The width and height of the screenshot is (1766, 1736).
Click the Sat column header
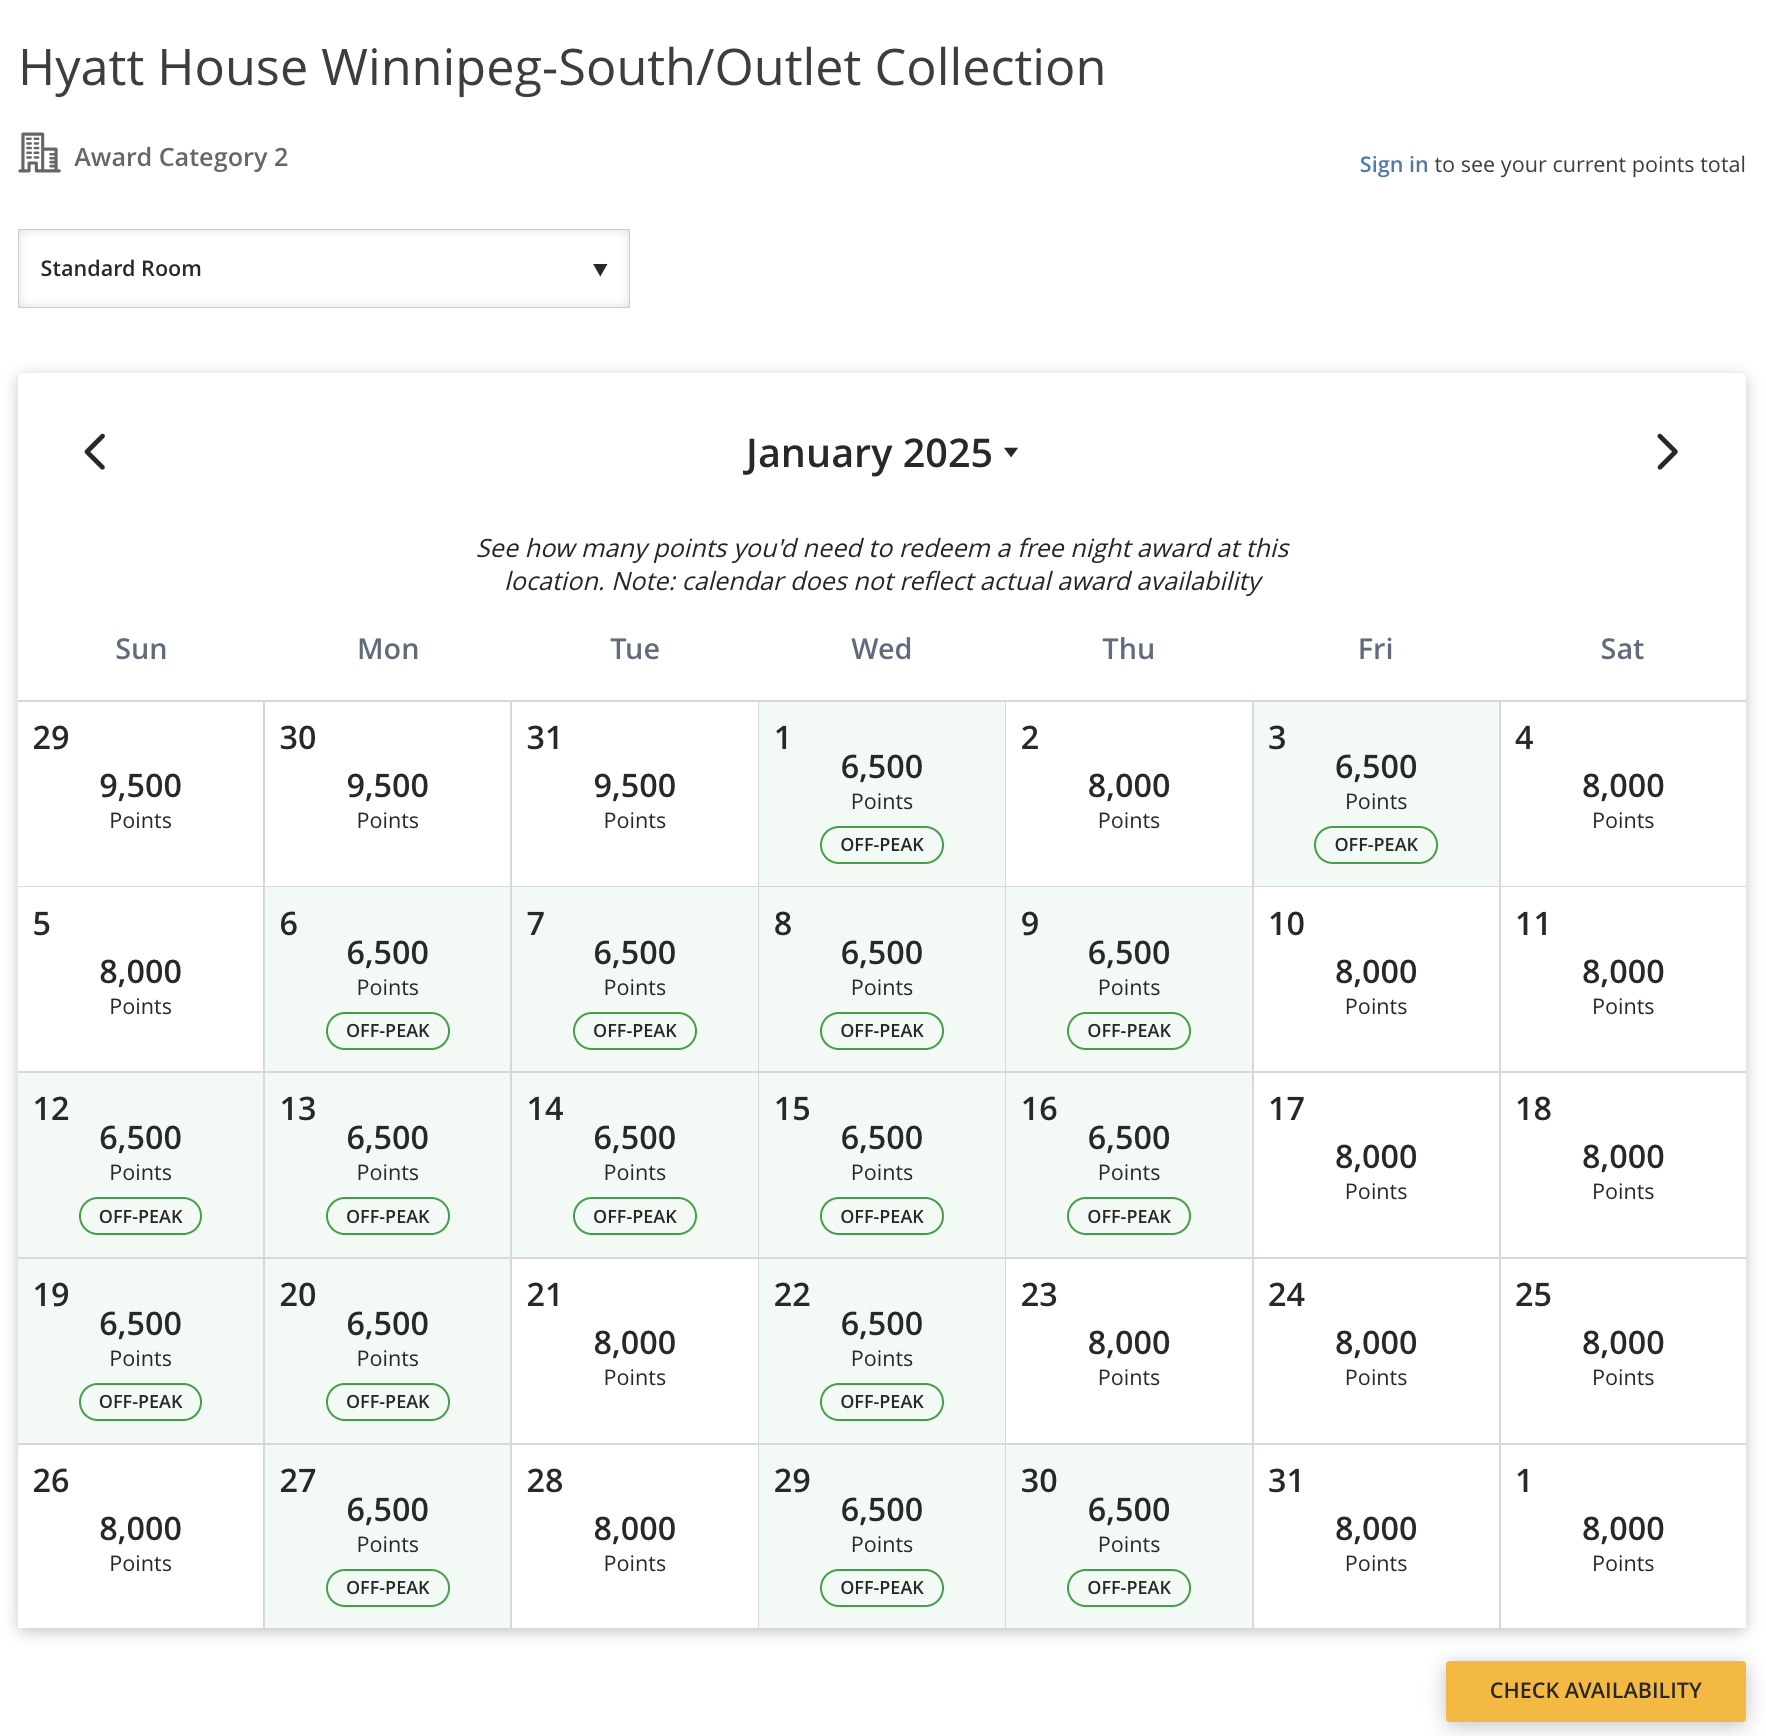pos(1622,649)
